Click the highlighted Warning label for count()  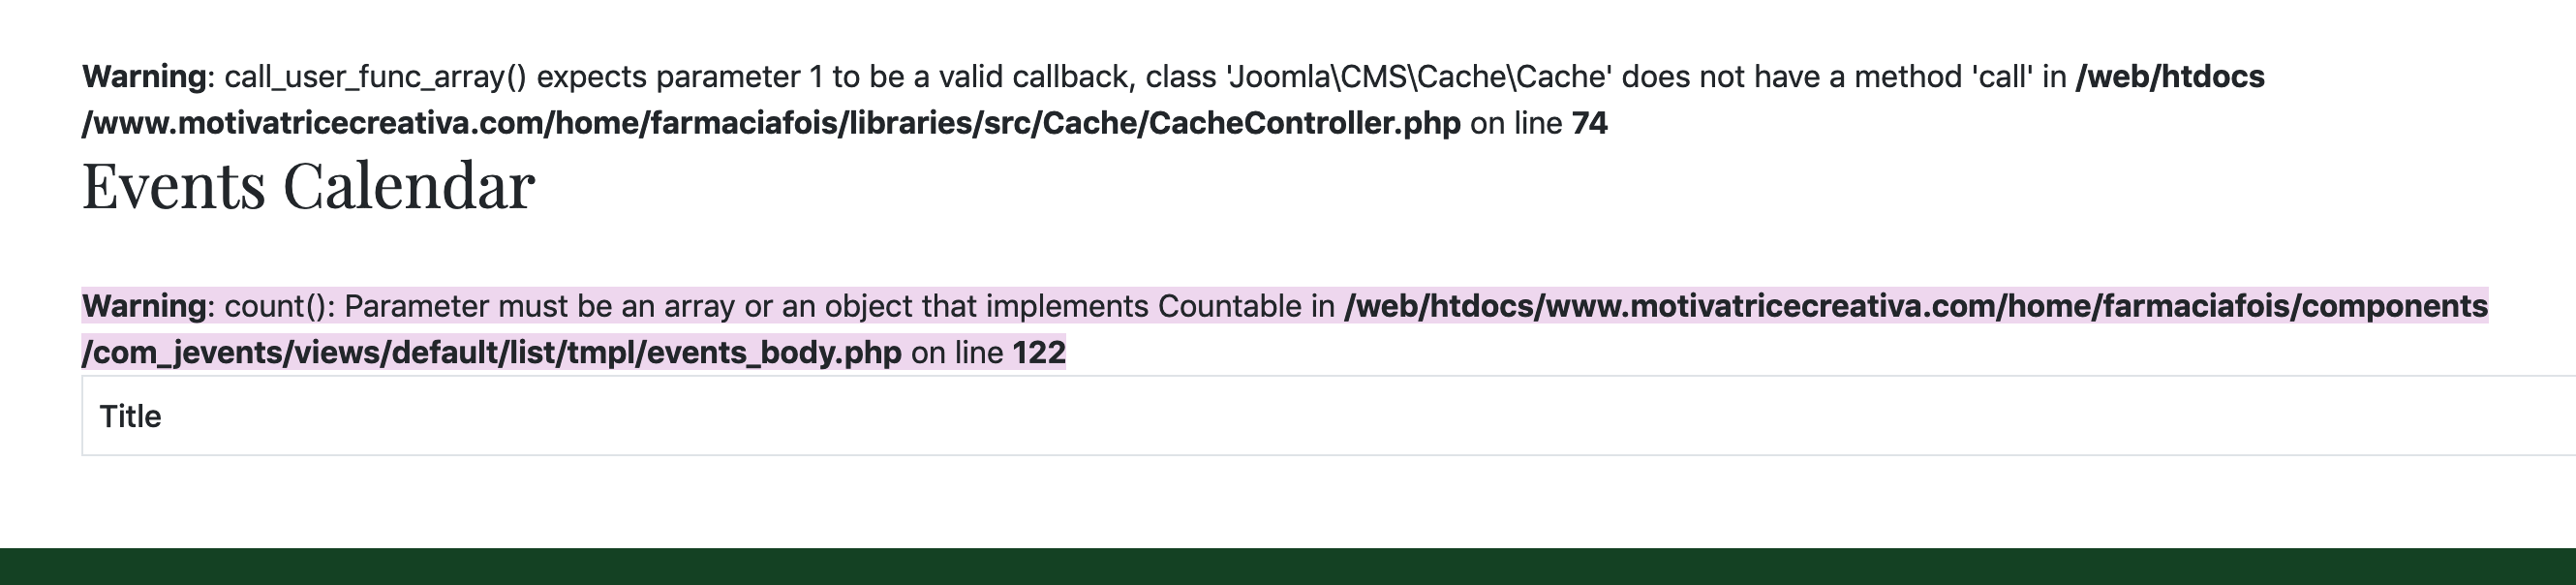click(144, 306)
